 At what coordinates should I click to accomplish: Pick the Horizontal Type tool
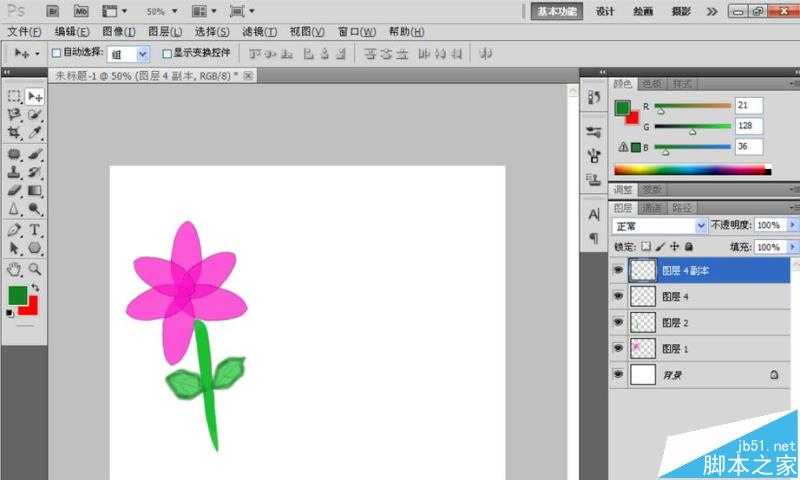click(35, 229)
